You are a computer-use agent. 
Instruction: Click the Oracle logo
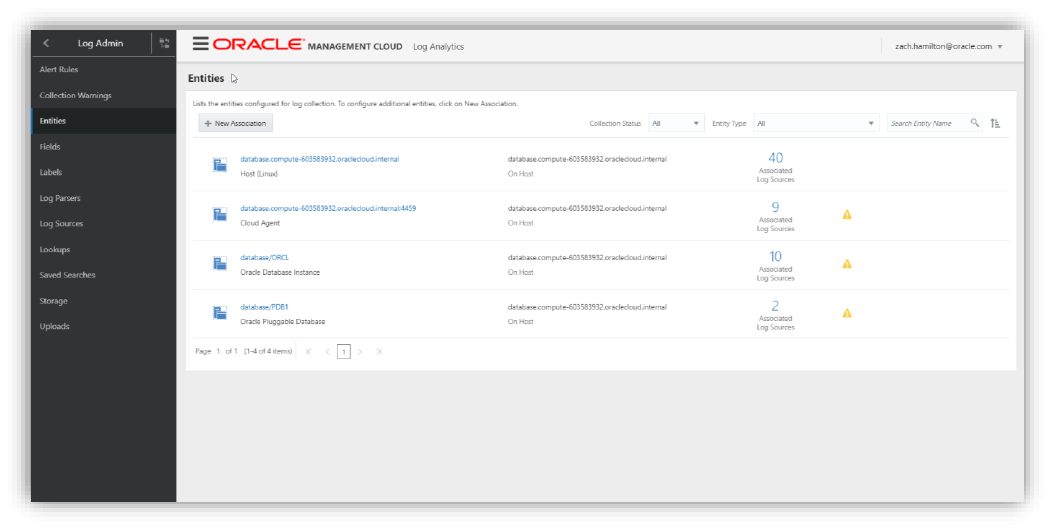[x=258, y=44]
